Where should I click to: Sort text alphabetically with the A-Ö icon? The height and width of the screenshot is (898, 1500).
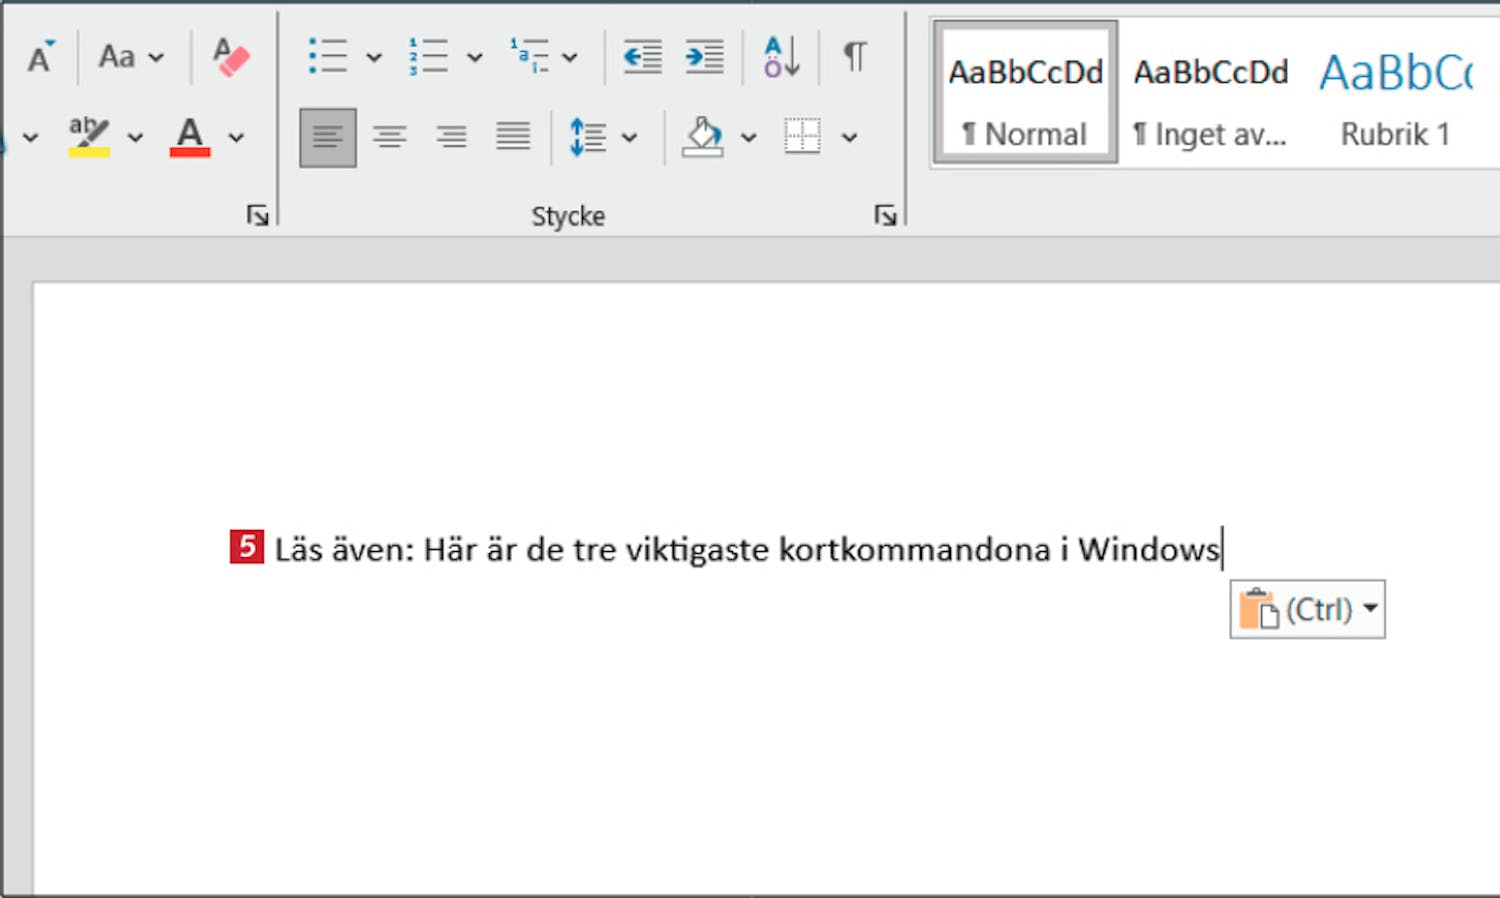[781, 57]
